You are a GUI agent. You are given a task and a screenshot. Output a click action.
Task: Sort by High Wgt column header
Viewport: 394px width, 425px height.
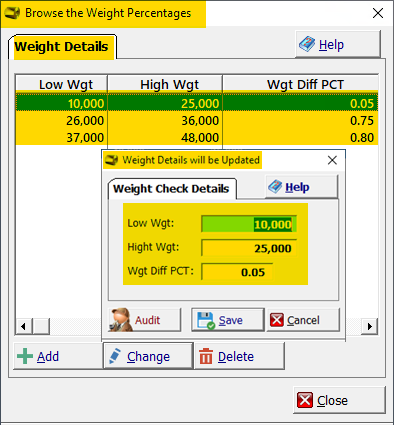[165, 84]
